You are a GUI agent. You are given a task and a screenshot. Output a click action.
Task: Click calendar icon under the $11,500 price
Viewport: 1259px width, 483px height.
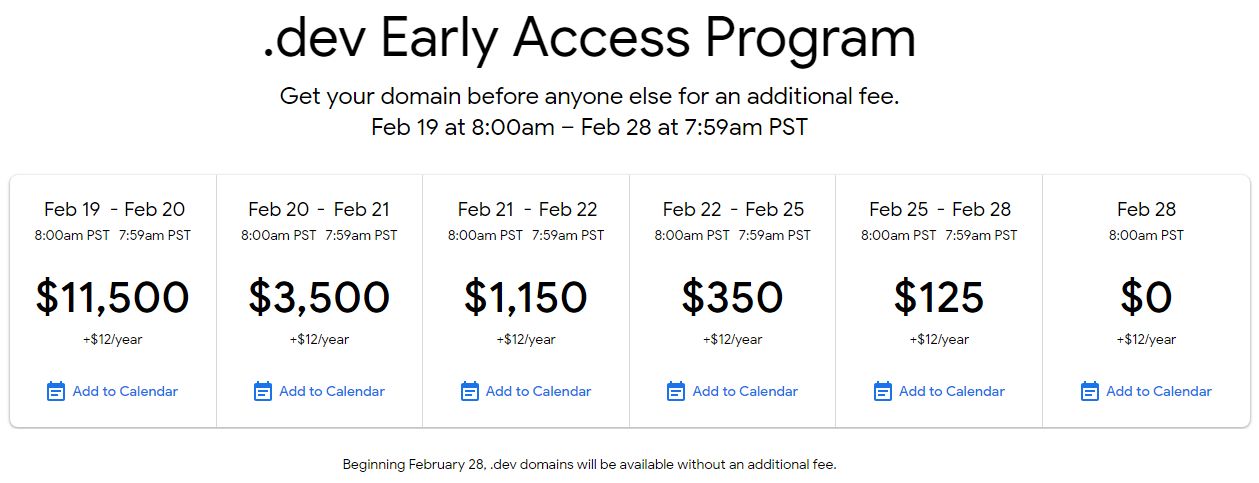pos(56,391)
